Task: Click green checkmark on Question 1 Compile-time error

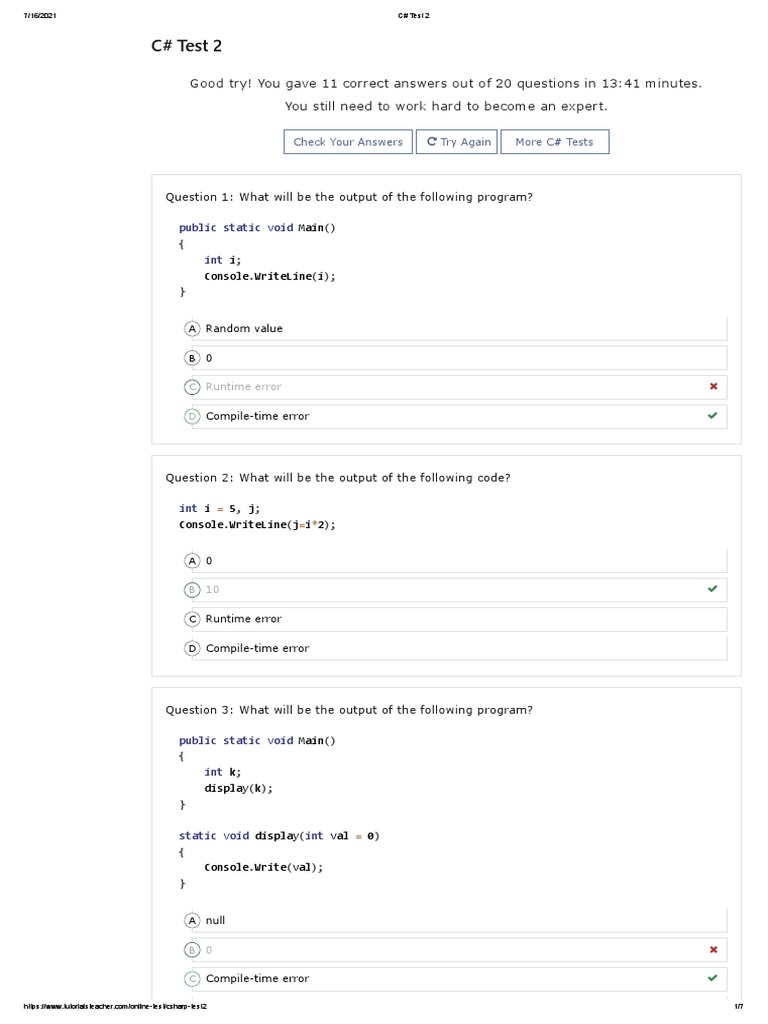Action: point(712,416)
